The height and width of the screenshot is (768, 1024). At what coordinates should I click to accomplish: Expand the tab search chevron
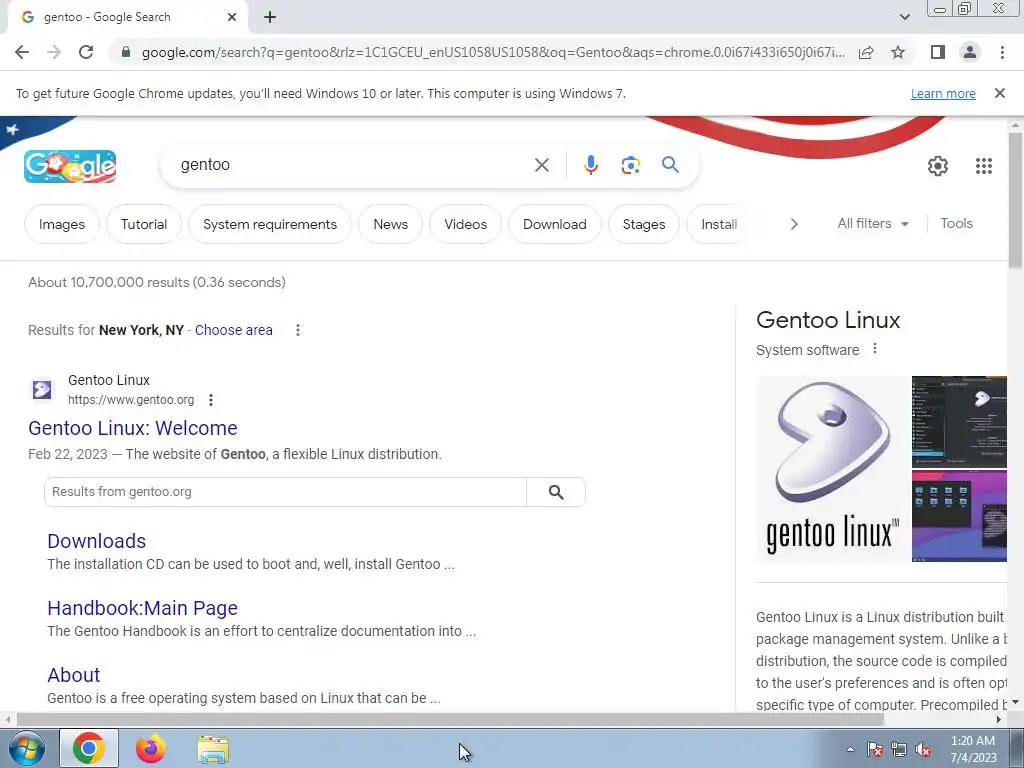coord(904,17)
